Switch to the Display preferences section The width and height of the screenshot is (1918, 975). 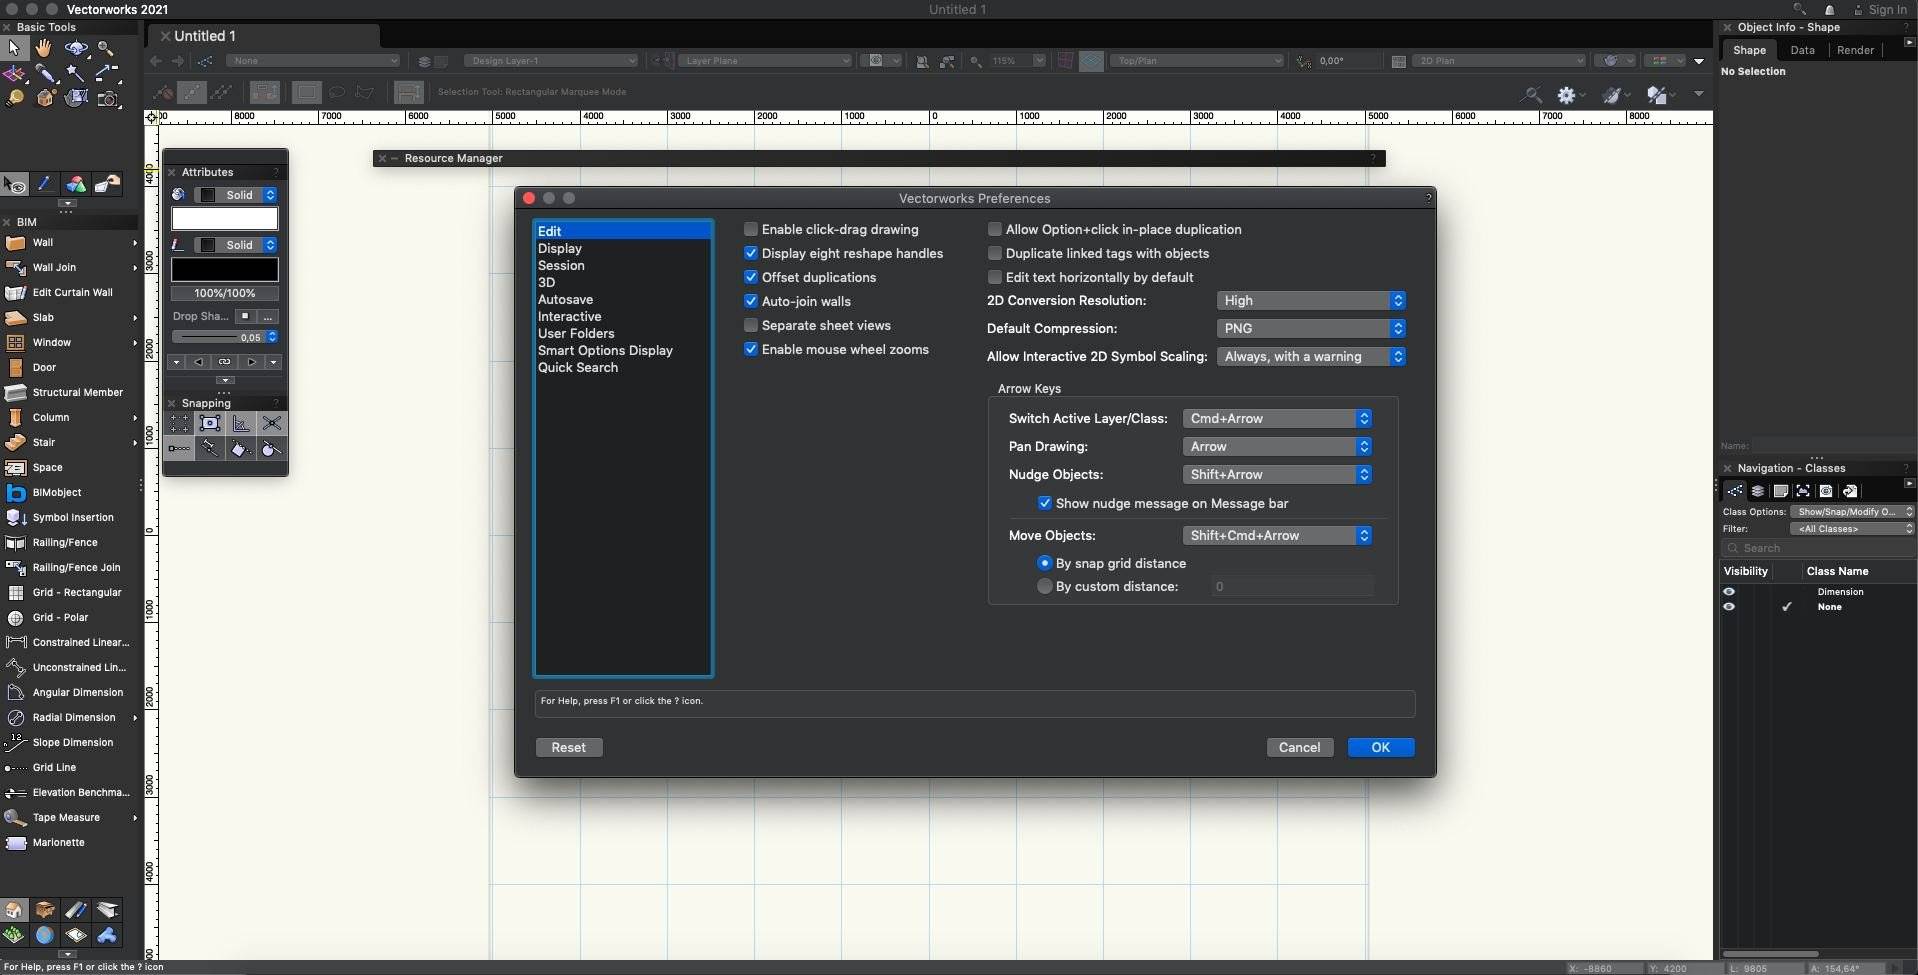[560, 248]
